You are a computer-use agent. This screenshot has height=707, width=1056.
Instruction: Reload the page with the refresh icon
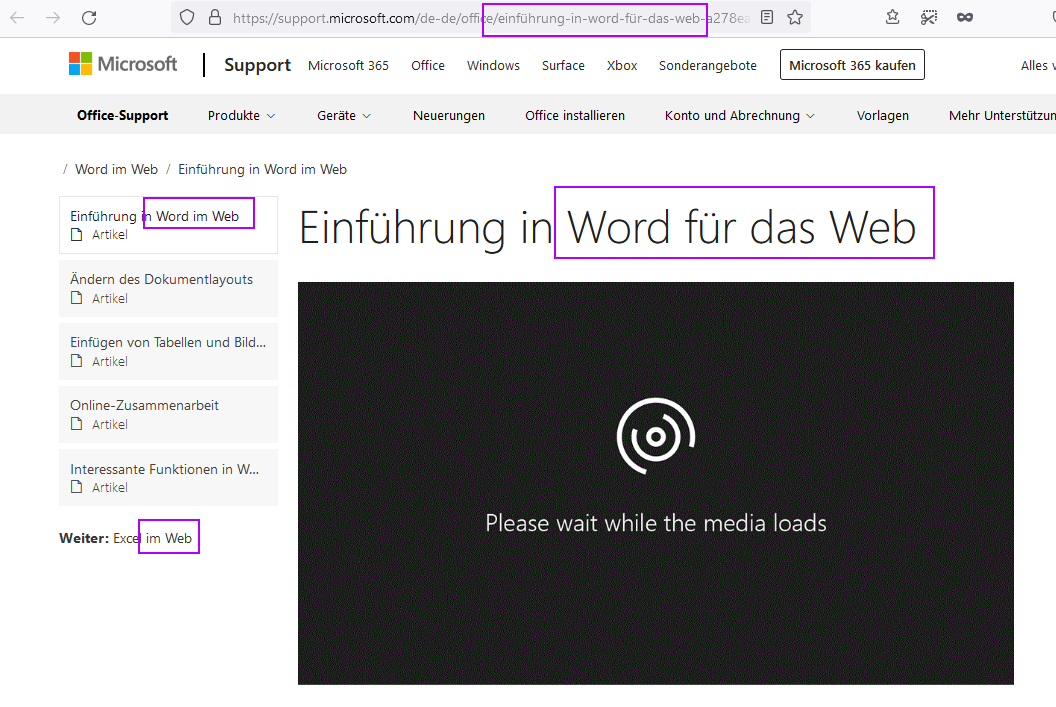click(89, 18)
